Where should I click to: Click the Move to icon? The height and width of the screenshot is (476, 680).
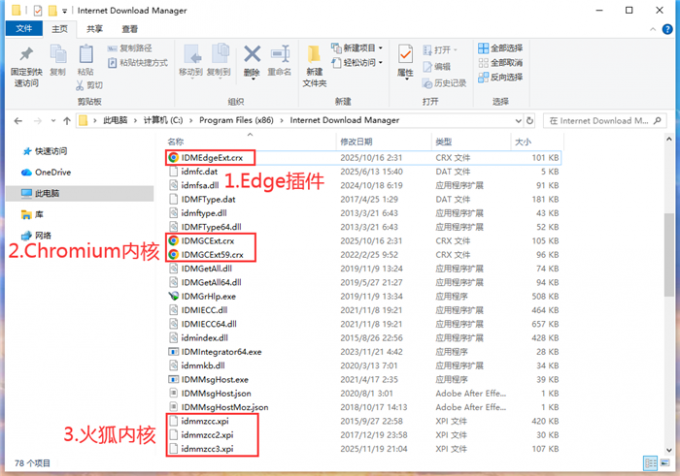click(x=192, y=54)
